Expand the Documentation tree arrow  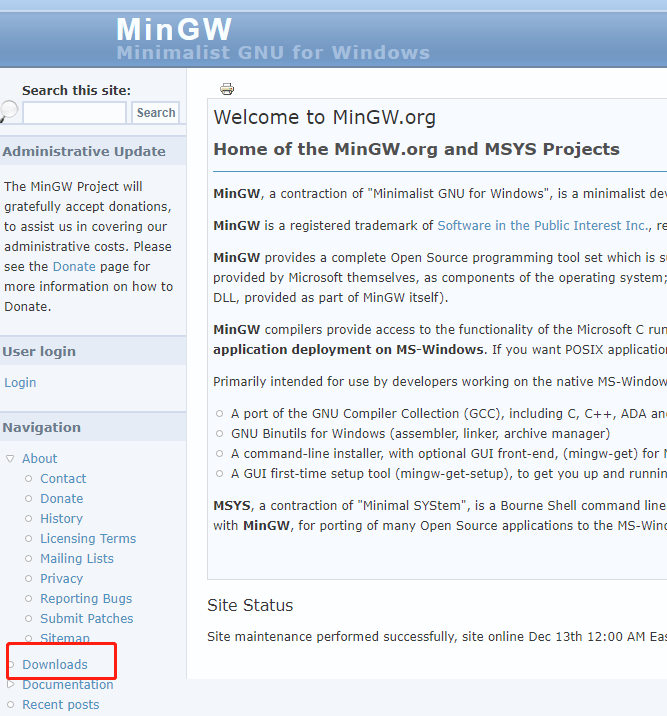pyautogui.click(x=11, y=684)
